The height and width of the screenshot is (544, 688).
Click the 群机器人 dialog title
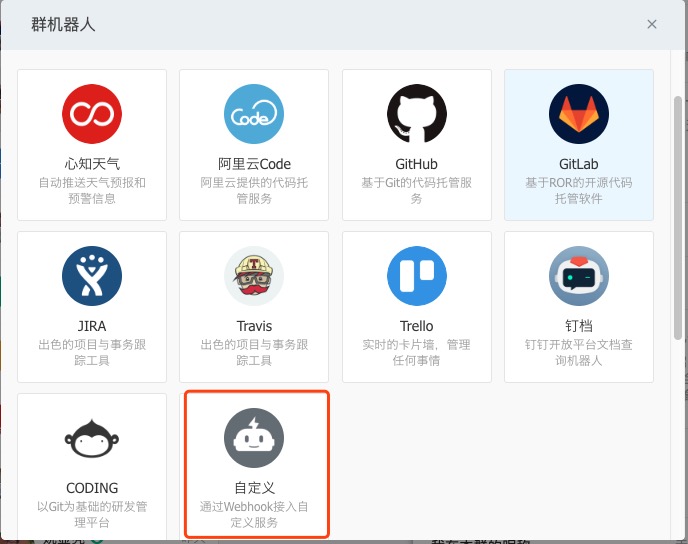point(63,25)
